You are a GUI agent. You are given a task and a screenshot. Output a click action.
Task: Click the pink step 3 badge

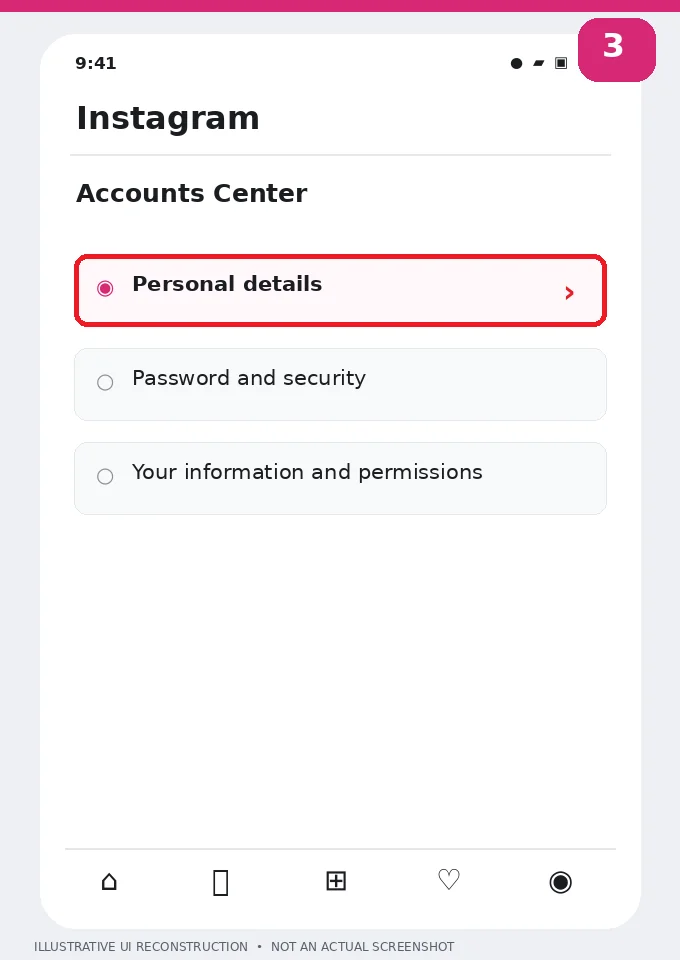point(617,50)
